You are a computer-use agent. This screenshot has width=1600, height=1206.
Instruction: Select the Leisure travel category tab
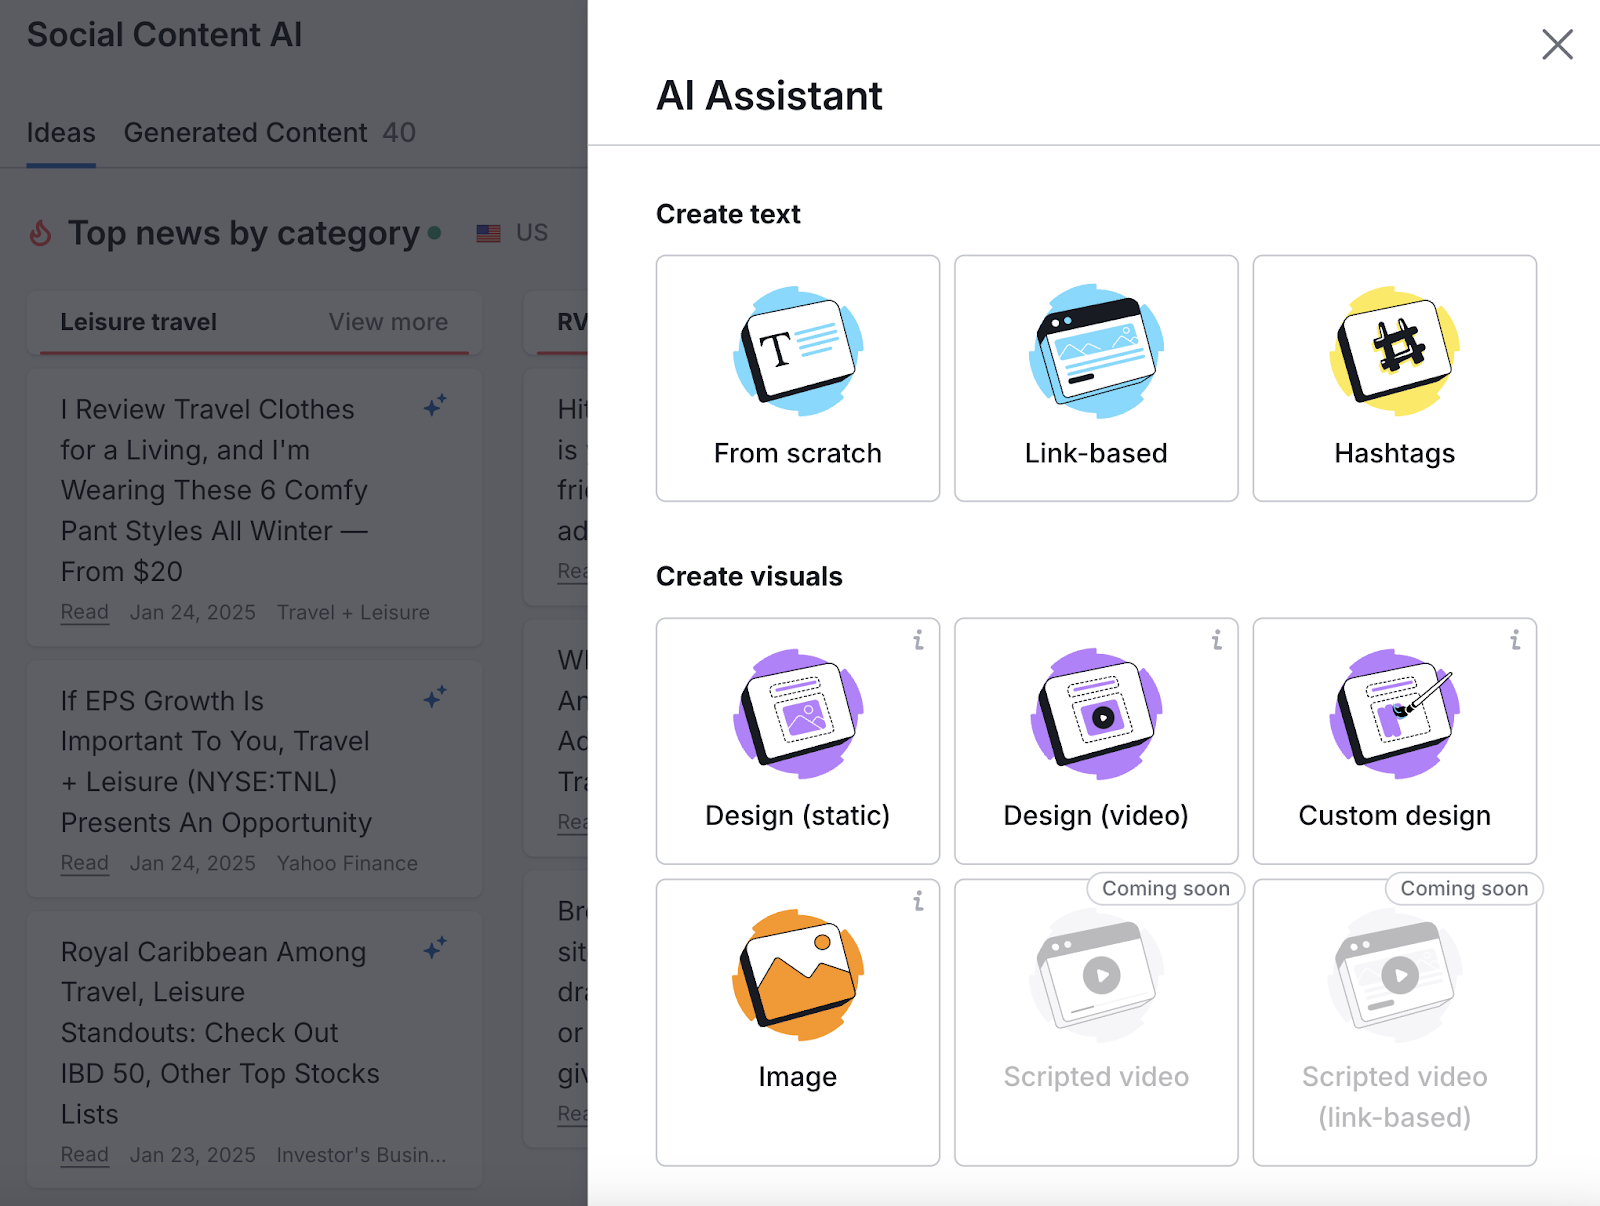click(x=139, y=322)
